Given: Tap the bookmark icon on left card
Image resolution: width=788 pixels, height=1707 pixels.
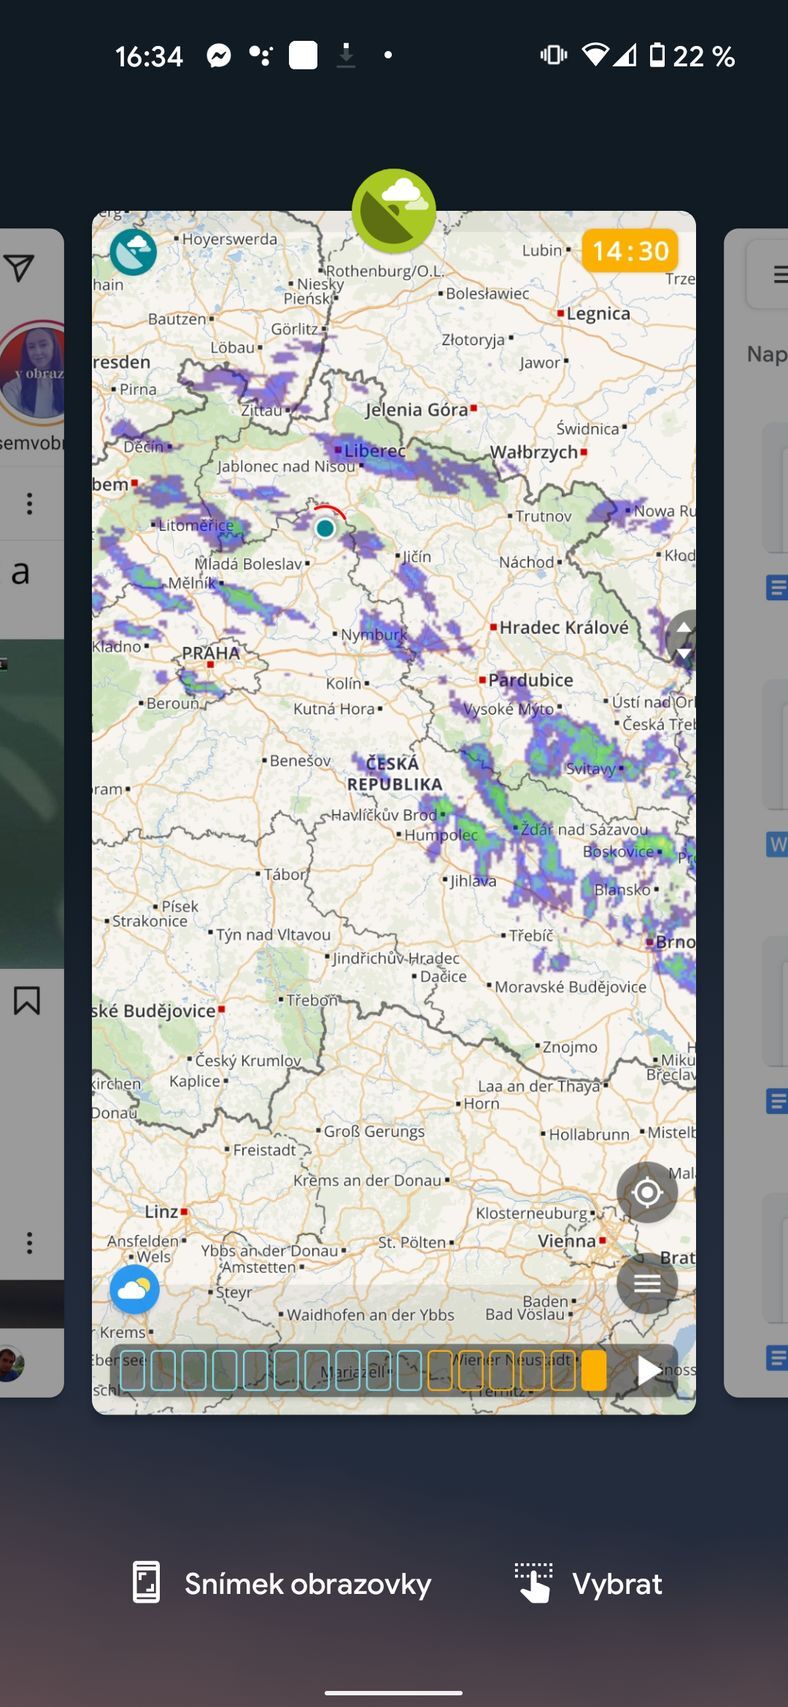Looking at the screenshot, I should (x=27, y=1000).
